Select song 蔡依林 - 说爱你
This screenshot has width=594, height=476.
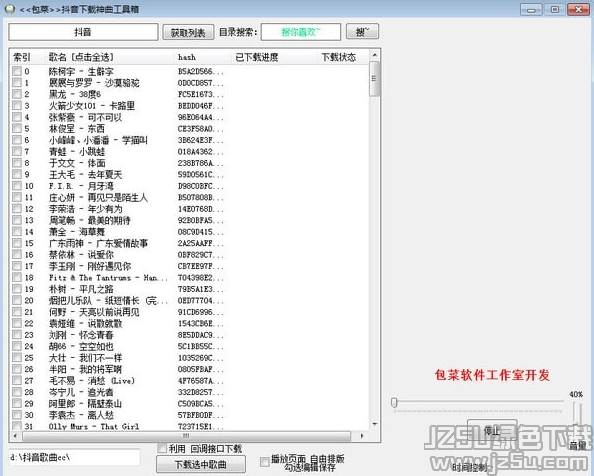point(81,254)
